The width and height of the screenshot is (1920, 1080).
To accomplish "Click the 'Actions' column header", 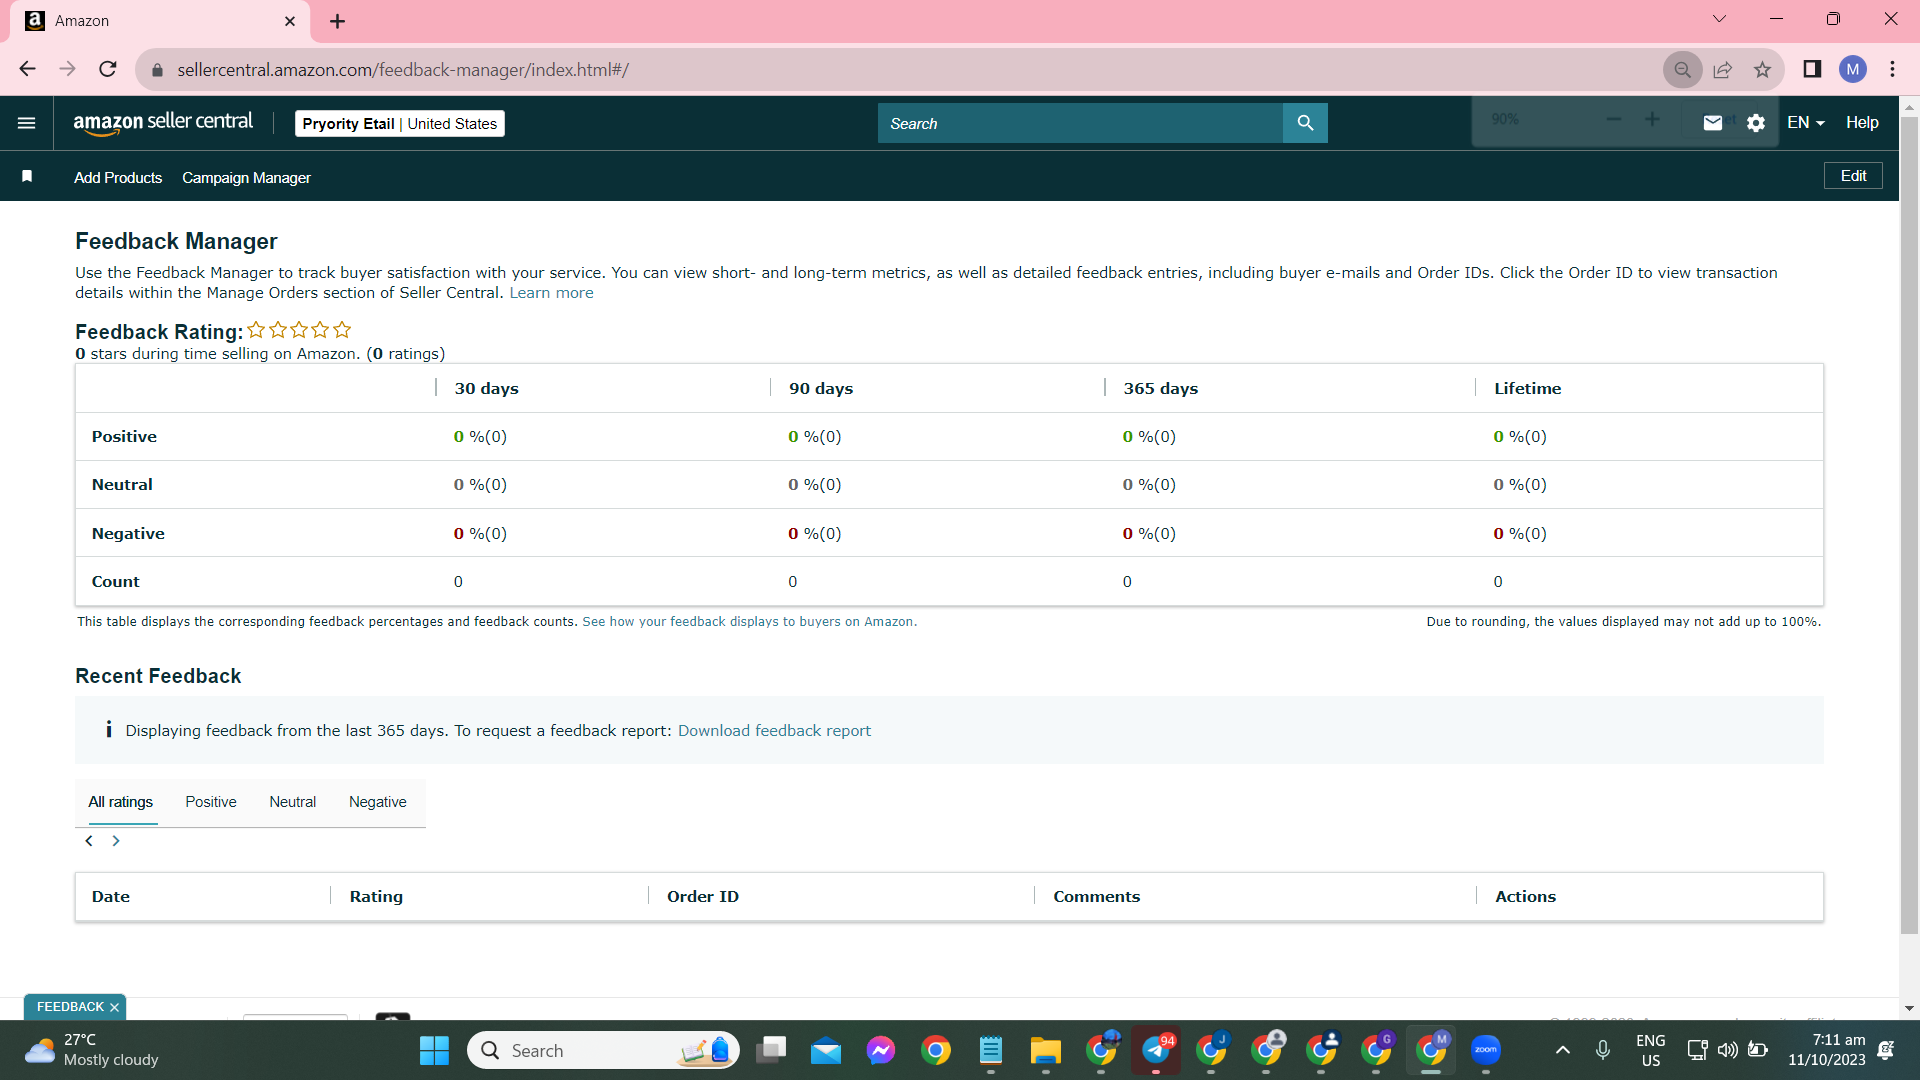I will (1525, 897).
